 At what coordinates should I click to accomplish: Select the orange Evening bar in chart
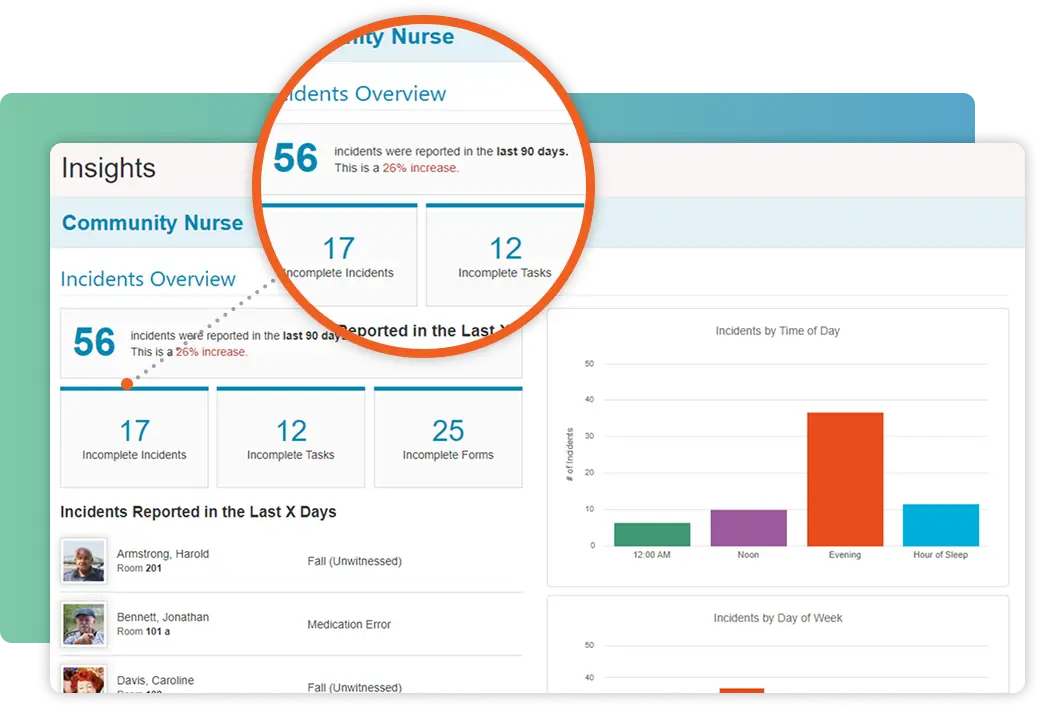coord(845,479)
